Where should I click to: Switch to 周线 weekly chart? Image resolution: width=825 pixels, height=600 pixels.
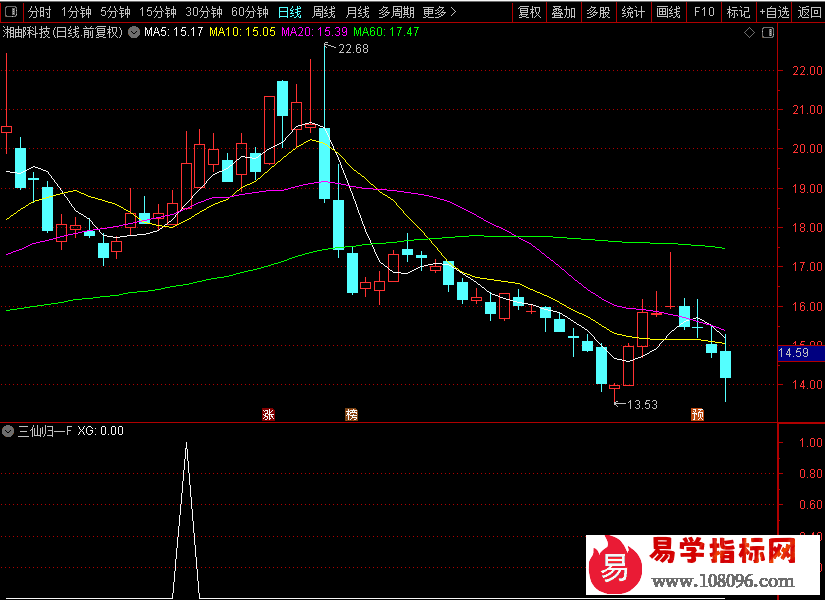(x=324, y=12)
